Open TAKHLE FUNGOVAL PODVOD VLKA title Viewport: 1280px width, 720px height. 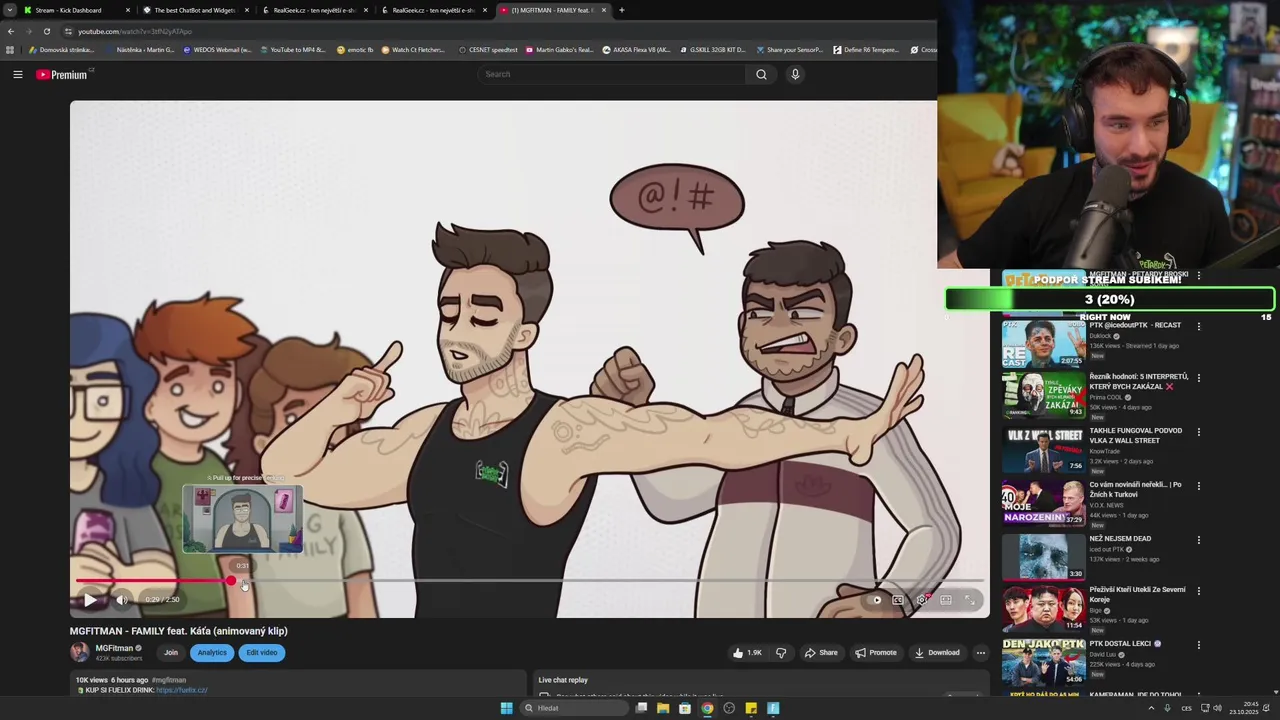(1135, 435)
